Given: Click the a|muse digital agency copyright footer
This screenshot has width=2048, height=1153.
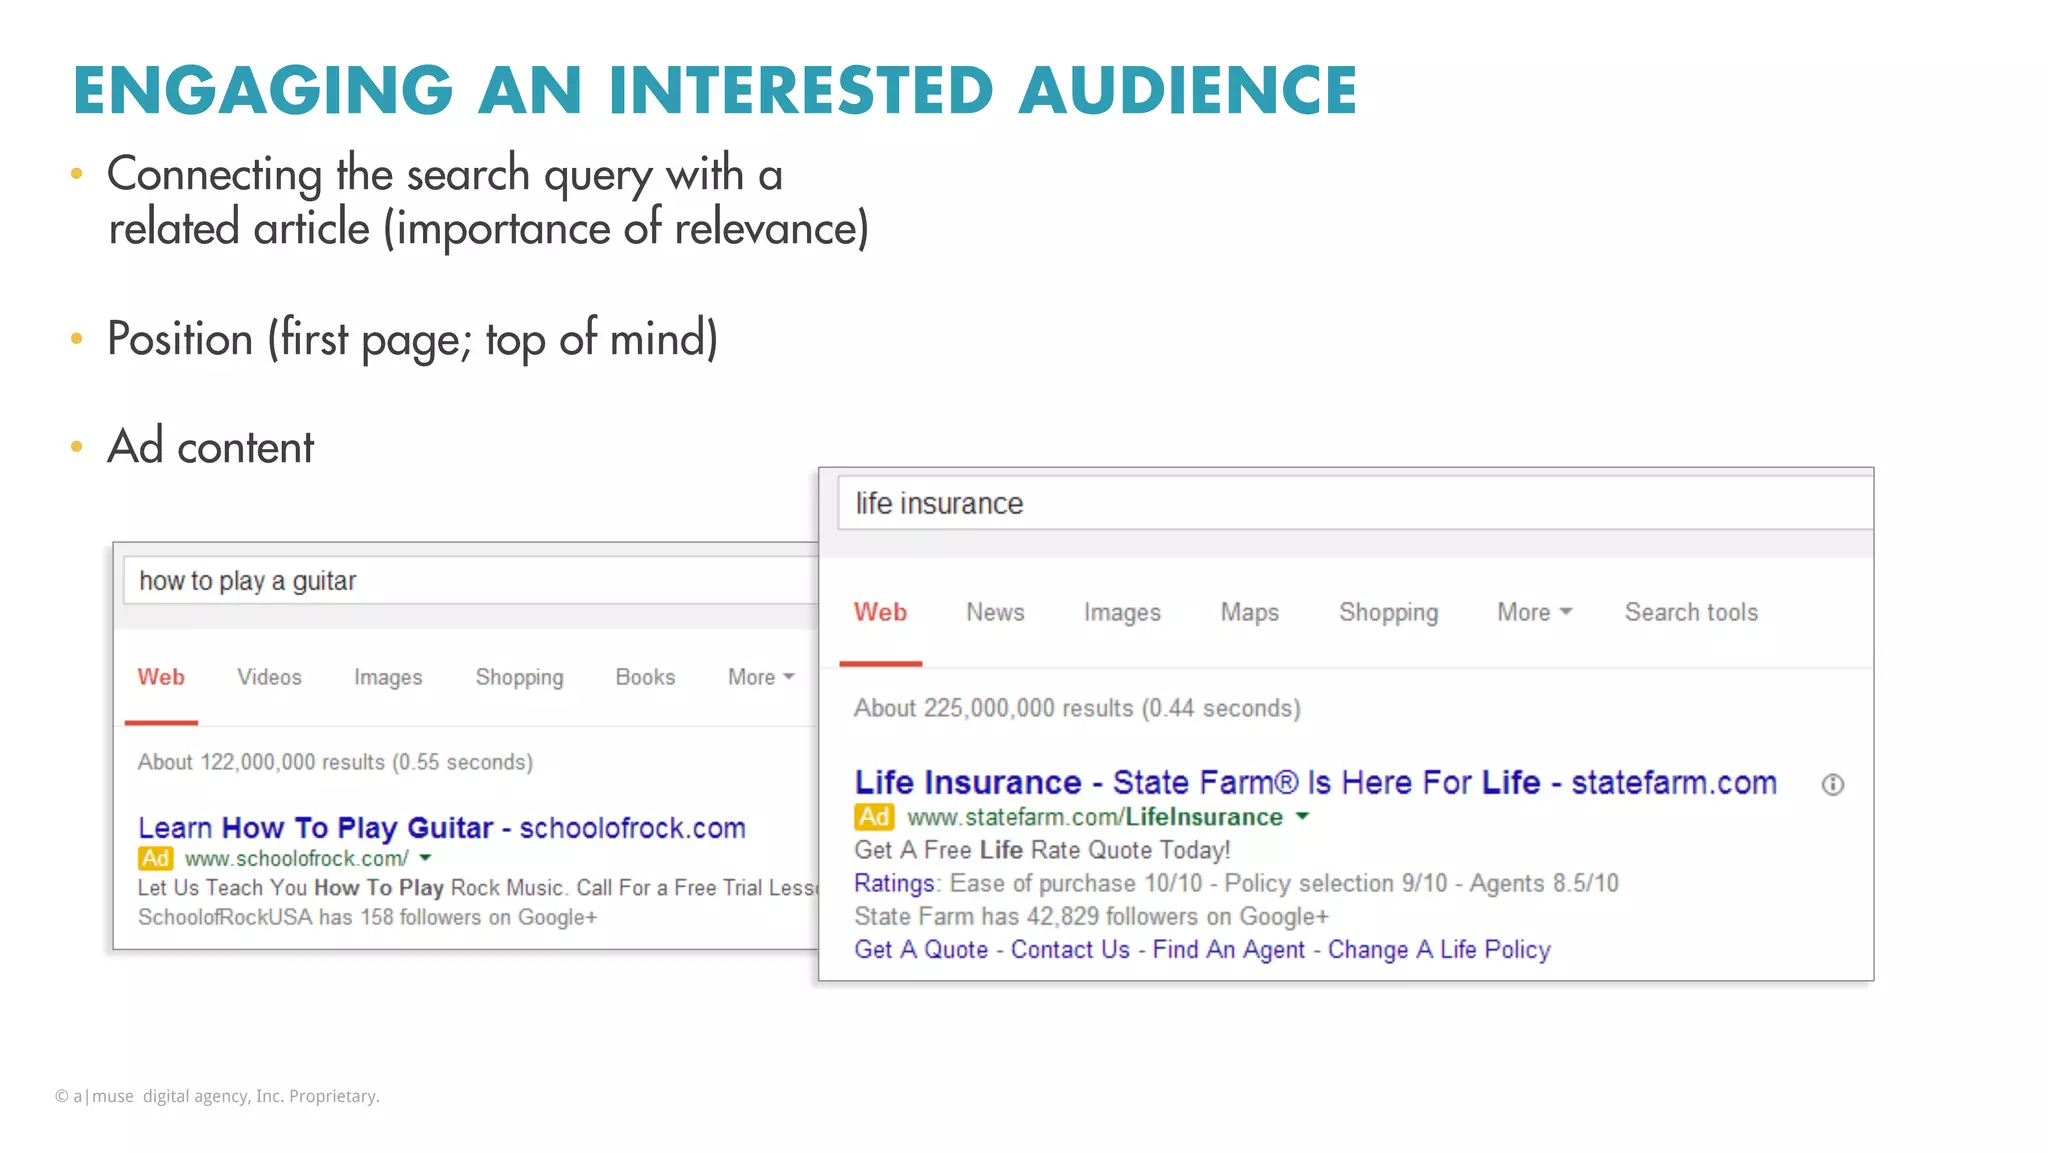Looking at the screenshot, I should (x=217, y=1096).
